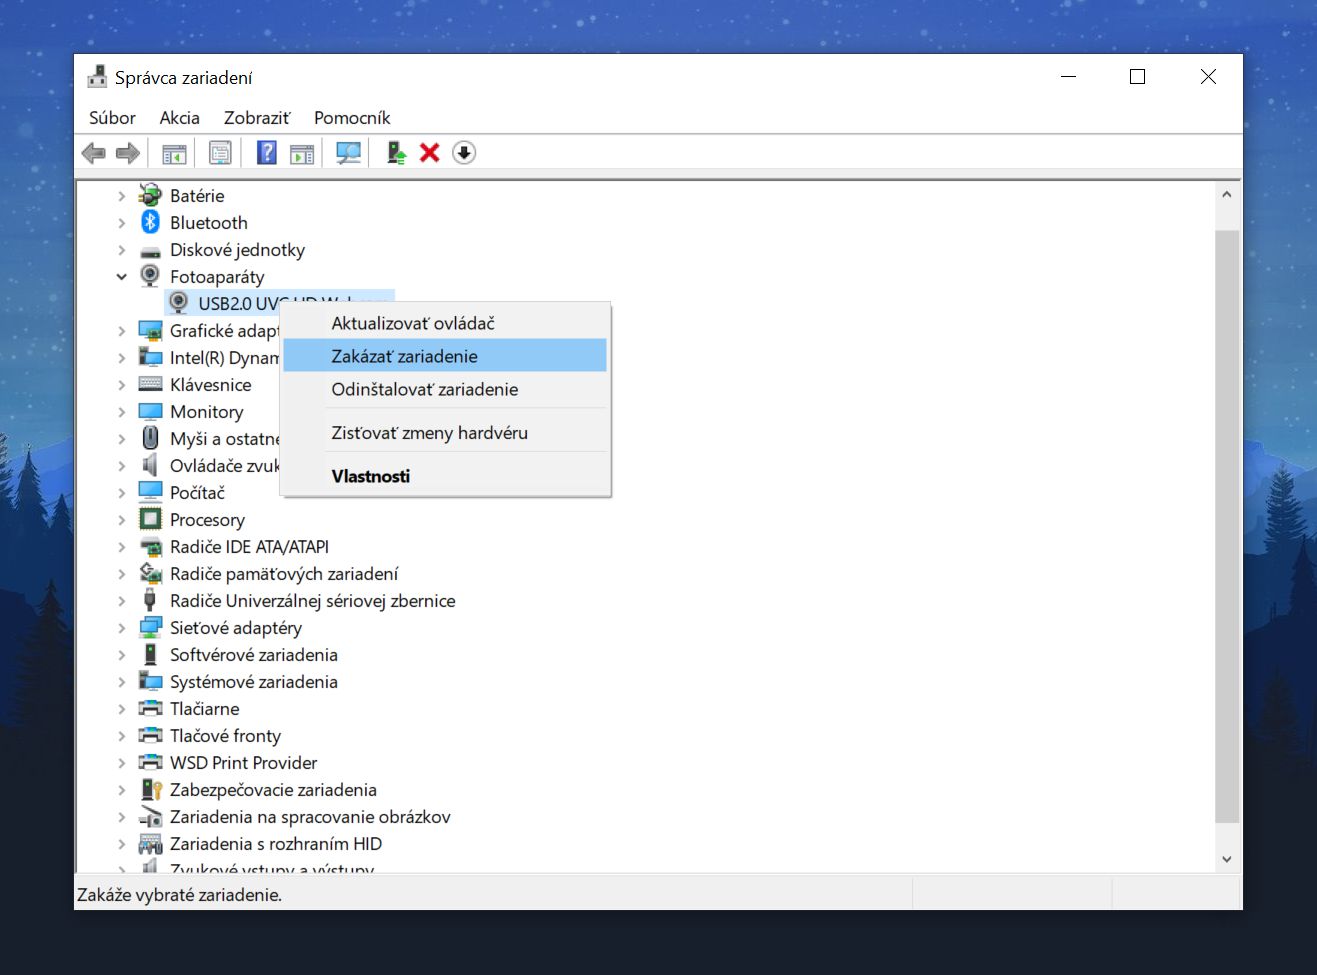Minimize the Správca zariadení window
The width and height of the screenshot is (1317, 975).
[x=1069, y=77]
